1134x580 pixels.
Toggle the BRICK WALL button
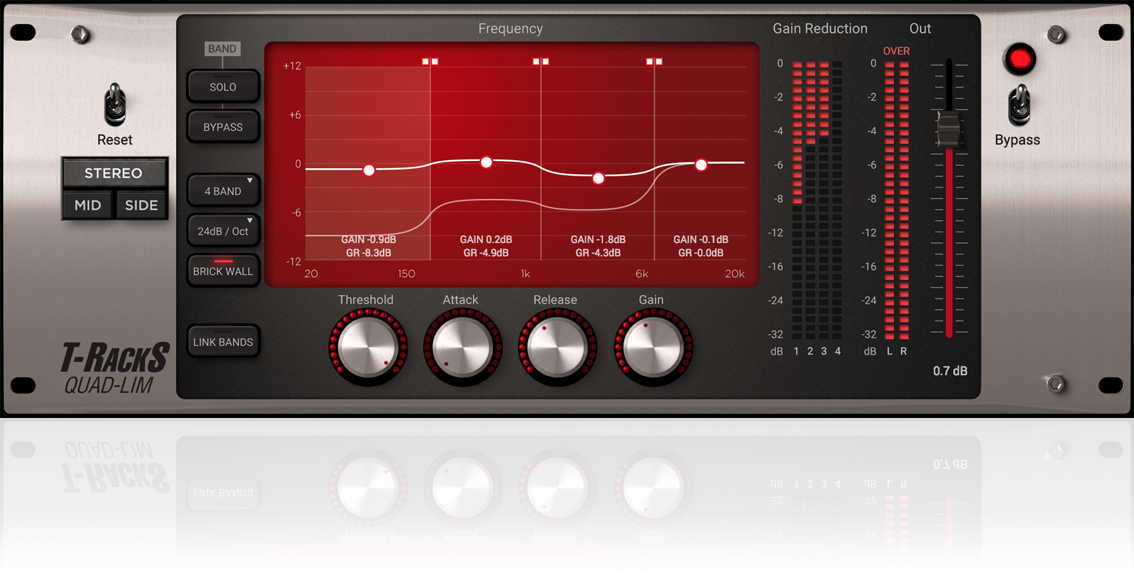223,271
